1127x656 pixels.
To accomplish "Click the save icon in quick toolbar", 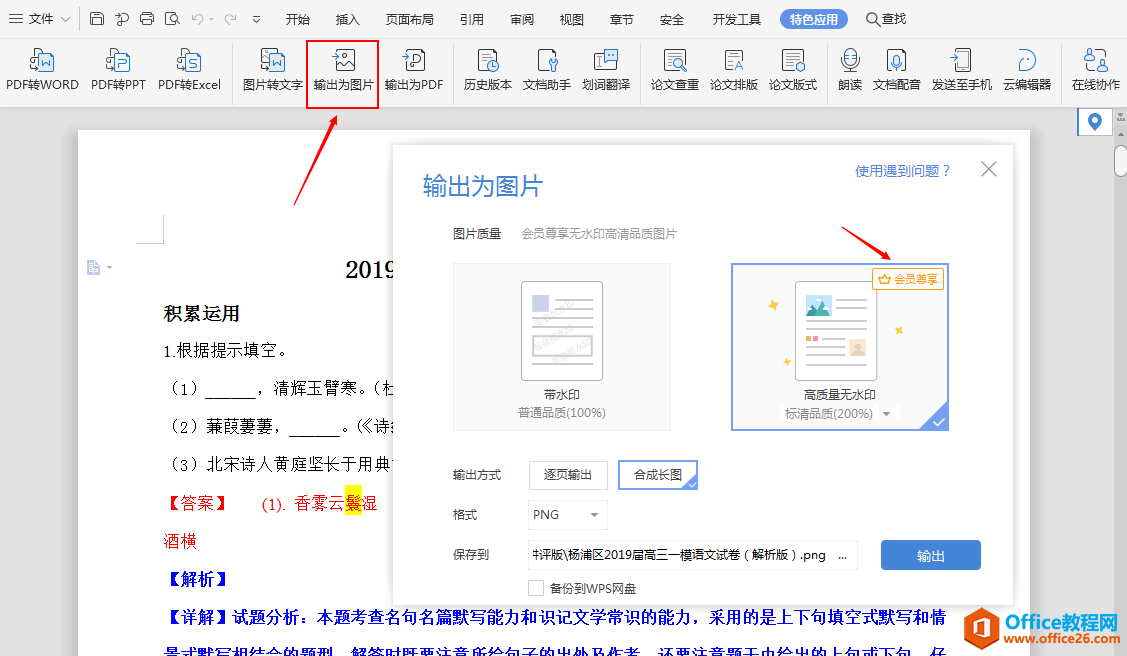I will pos(97,19).
